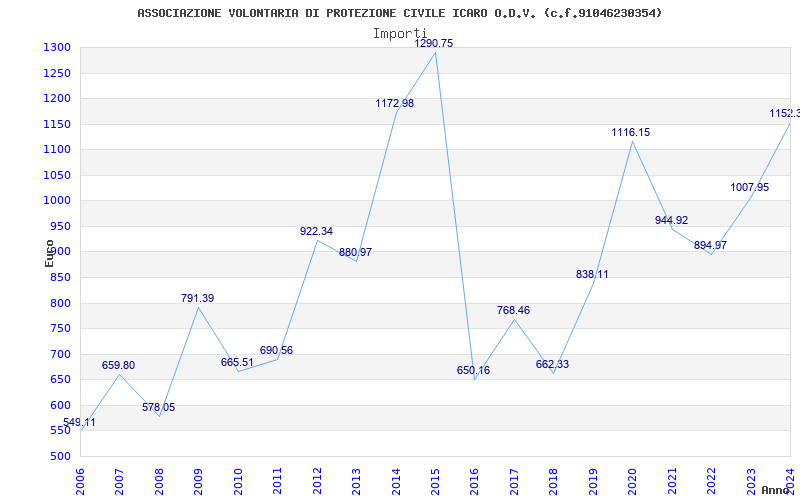Click the x-axis year 2008
800x500 pixels.
(x=159, y=481)
